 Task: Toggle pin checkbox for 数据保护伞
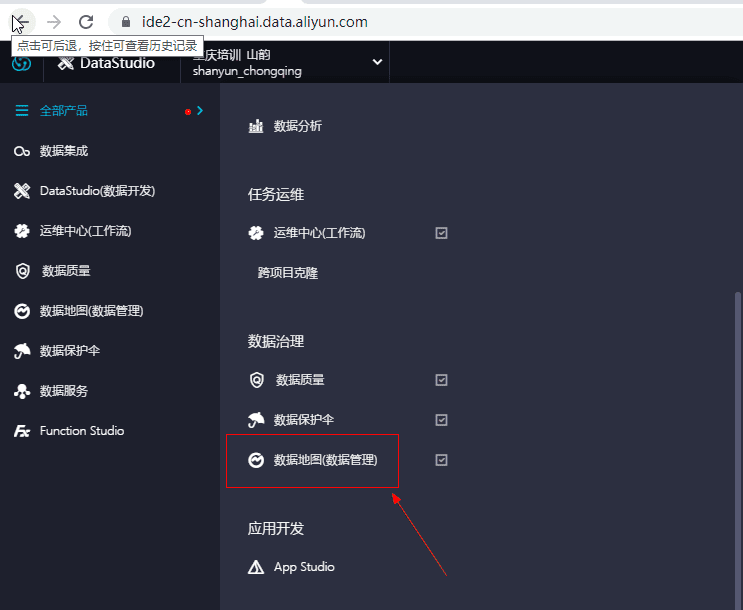coord(441,420)
